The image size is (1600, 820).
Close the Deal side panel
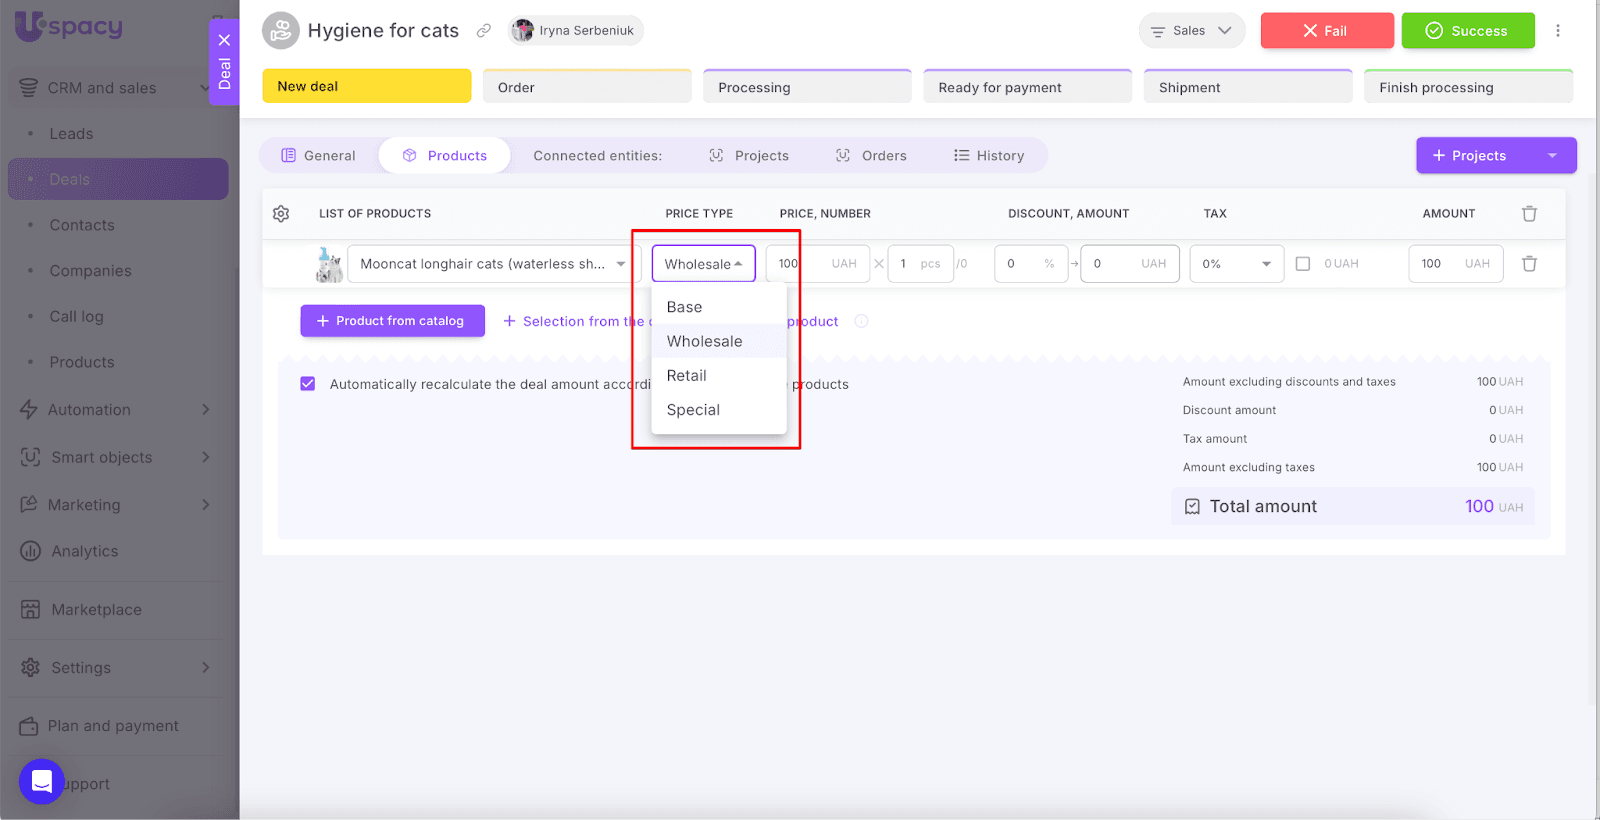click(x=224, y=40)
